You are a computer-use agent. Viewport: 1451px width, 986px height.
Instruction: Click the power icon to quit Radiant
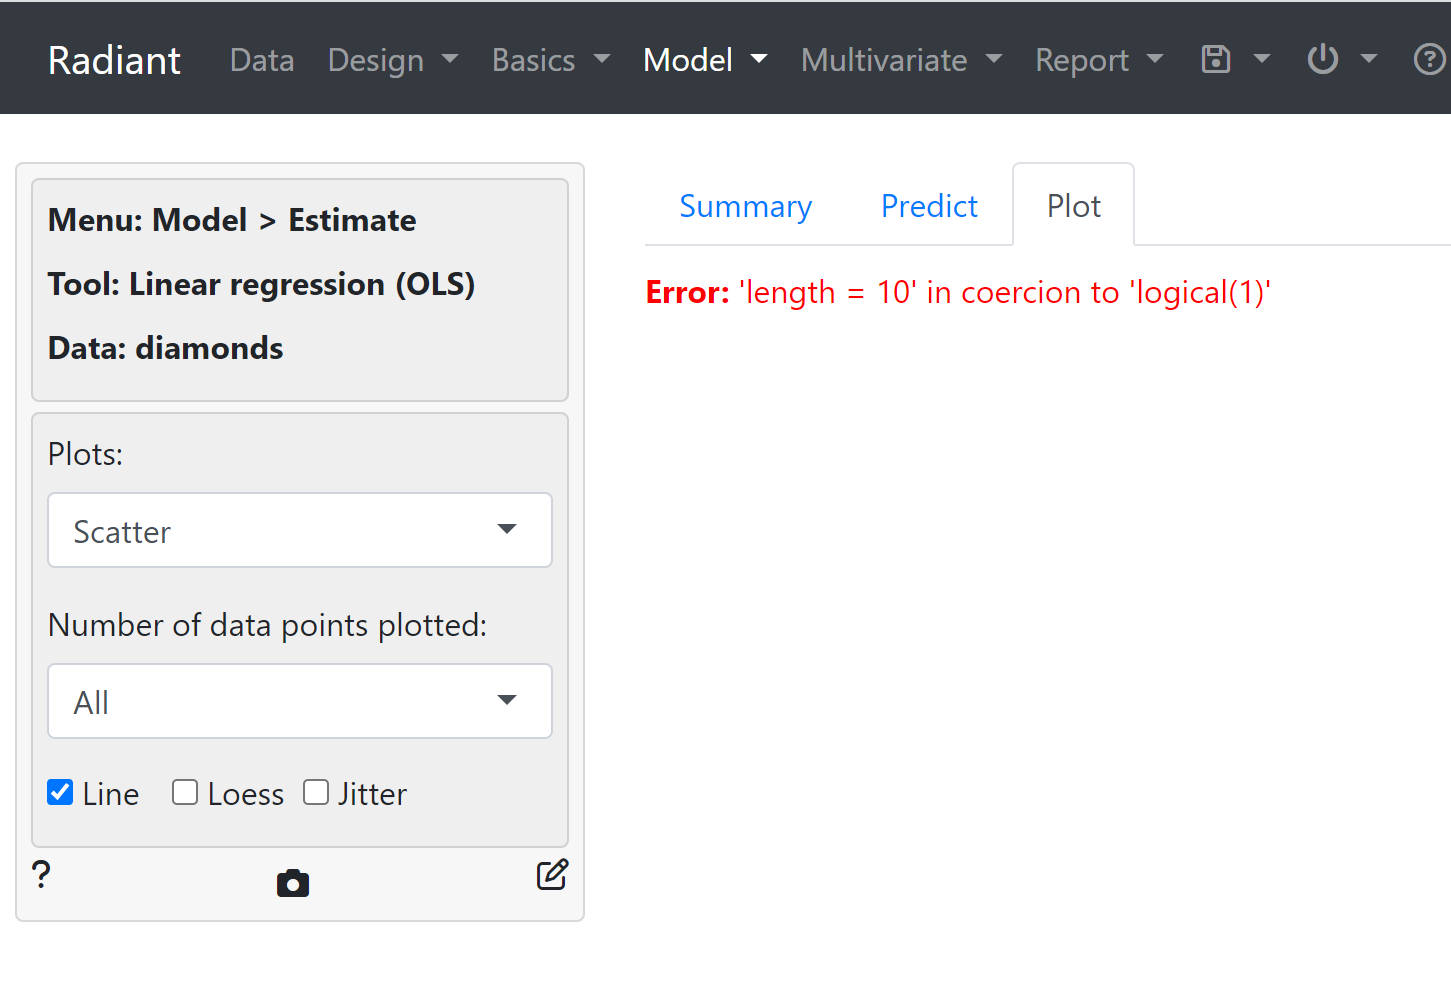[x=1322, y=59]
